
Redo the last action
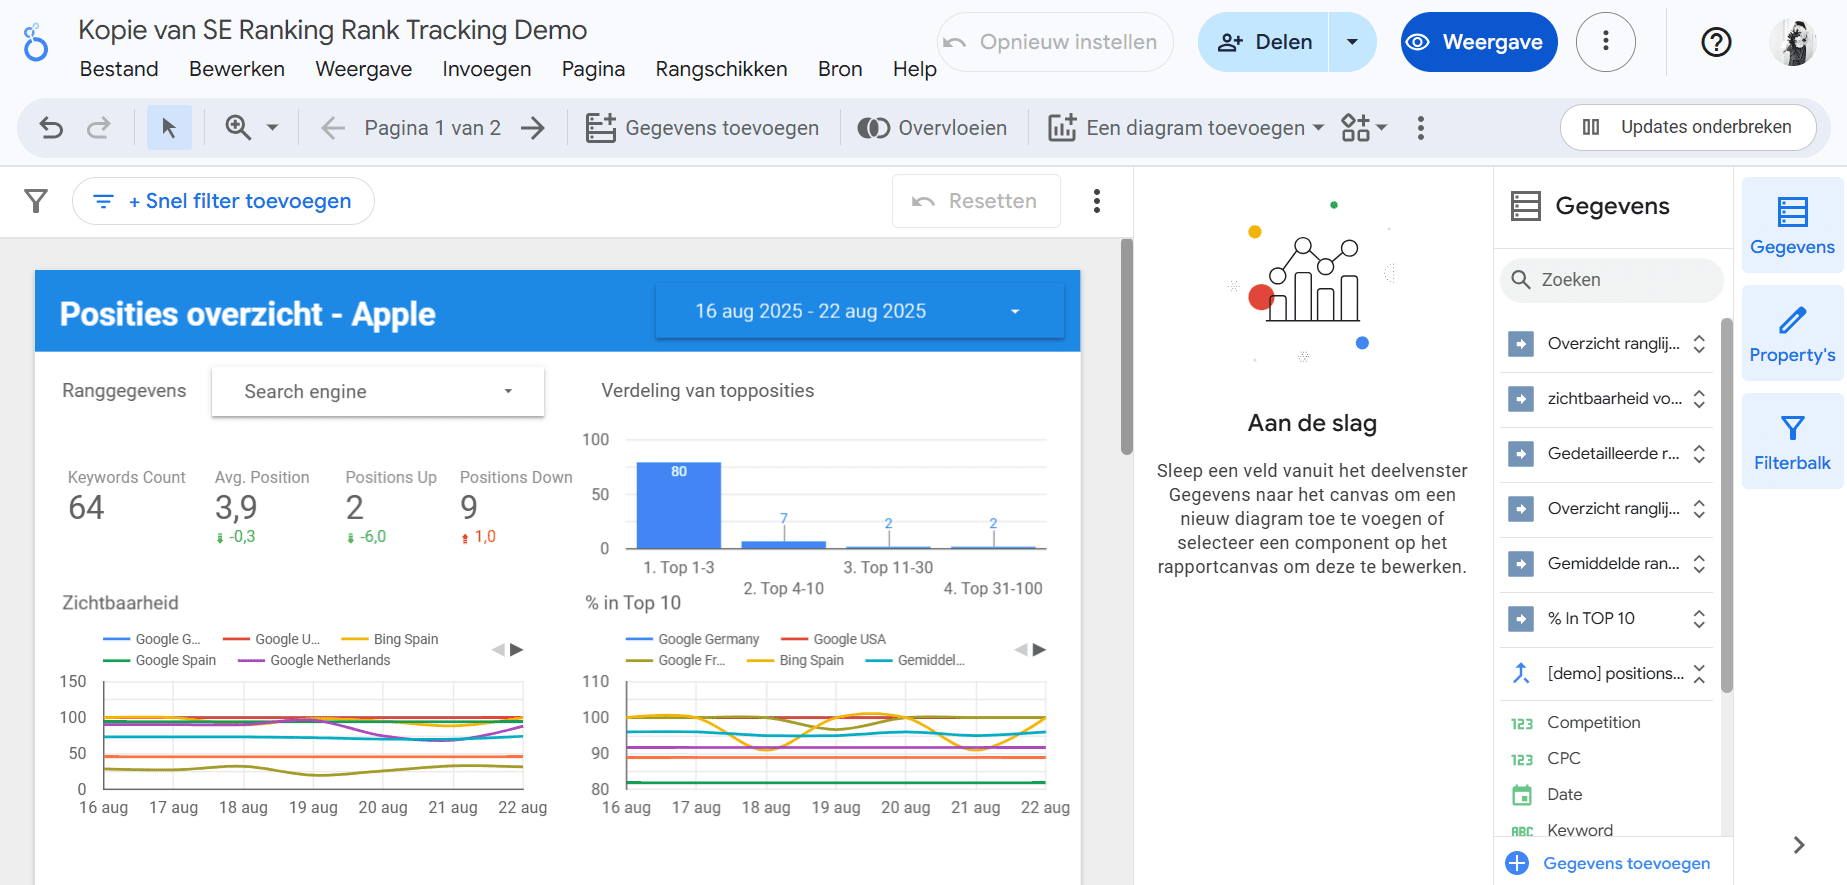[98, 128]
